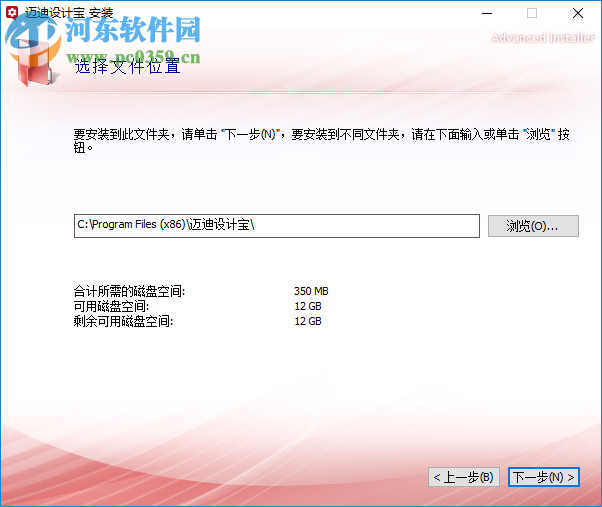This screenshot has height=507, width=602.
Task: Focus the install path input field
Action: [x=276, y=226]
